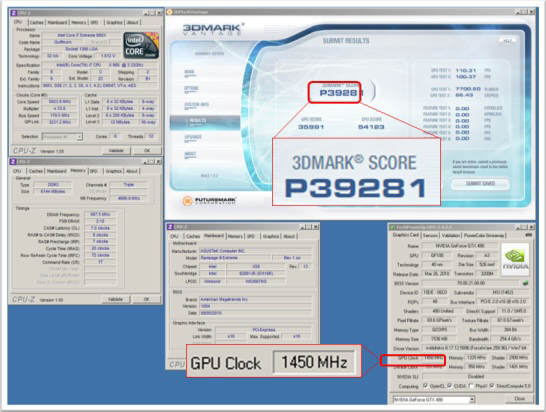Click the Manufacturer field in CPU-Z Mainboard window
Viewport: 546px width, 412px height.
(255, 251)
